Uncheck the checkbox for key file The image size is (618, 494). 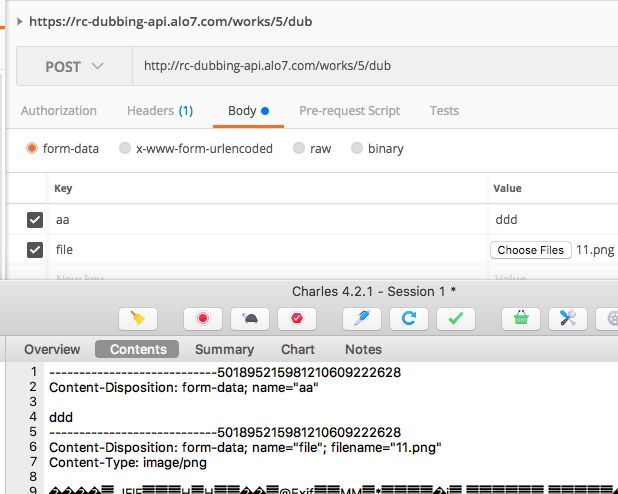35,250
